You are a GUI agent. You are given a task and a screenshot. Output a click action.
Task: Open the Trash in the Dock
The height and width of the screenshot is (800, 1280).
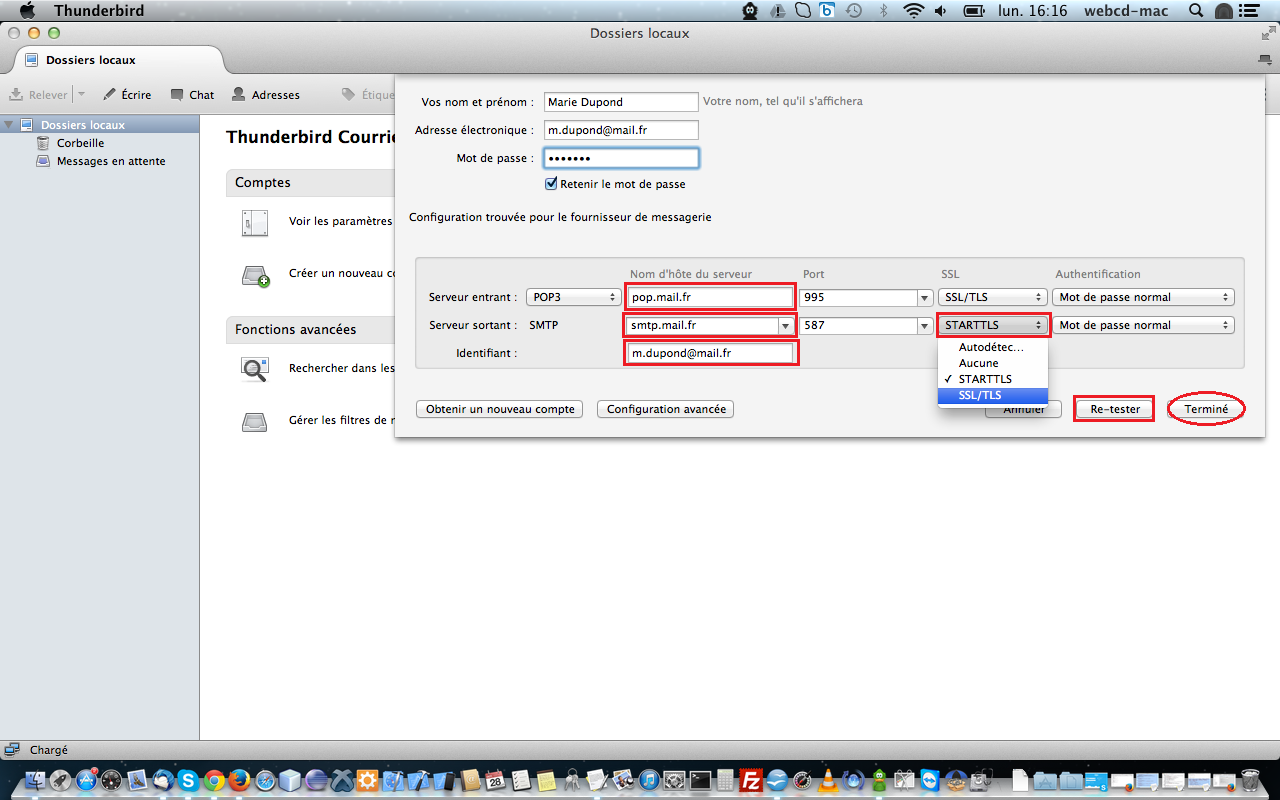[1250, 780]
